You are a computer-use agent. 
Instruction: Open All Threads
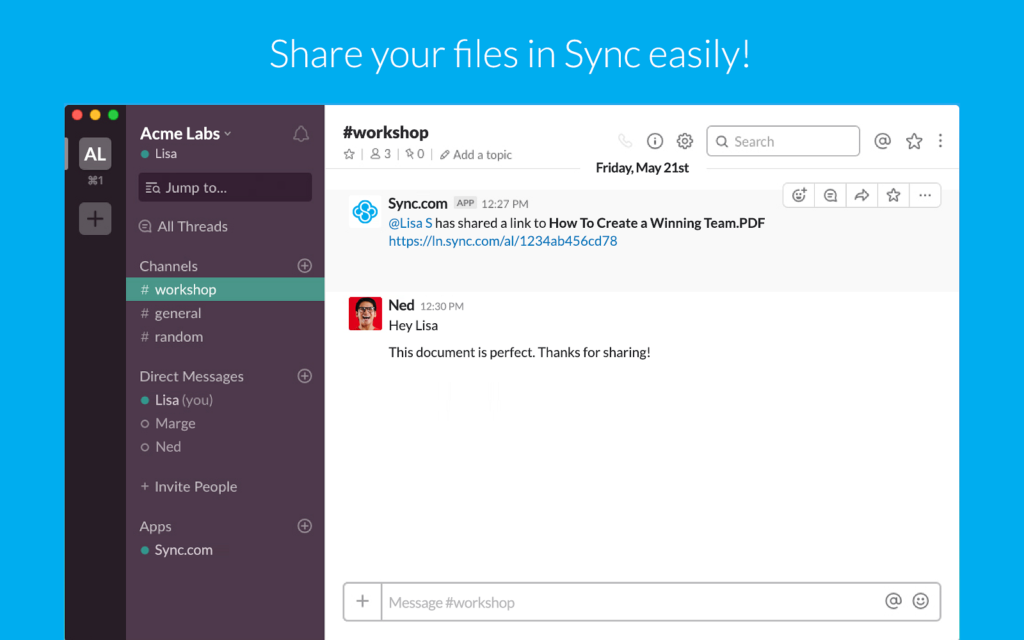click(x=192, y=226)
